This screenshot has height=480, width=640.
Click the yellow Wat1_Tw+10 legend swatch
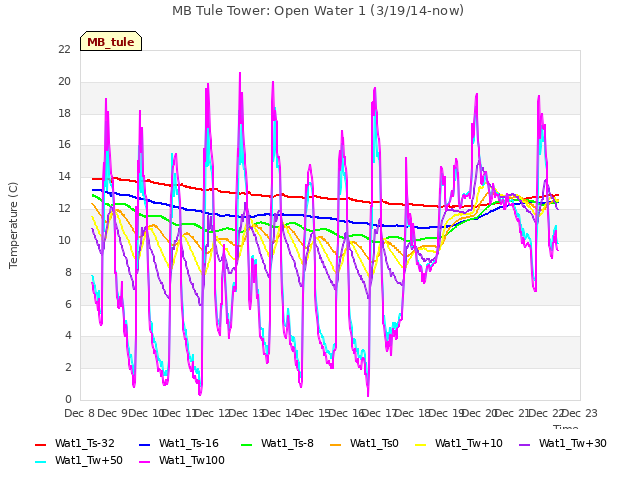tap(421, 444)
